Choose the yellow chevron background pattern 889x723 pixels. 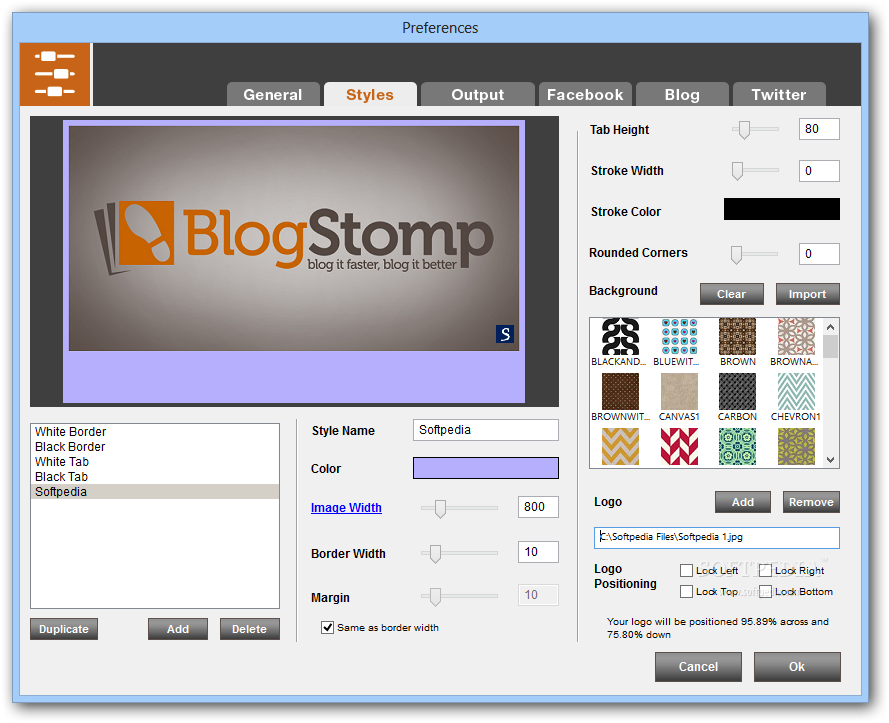click(x=620, y=447)
